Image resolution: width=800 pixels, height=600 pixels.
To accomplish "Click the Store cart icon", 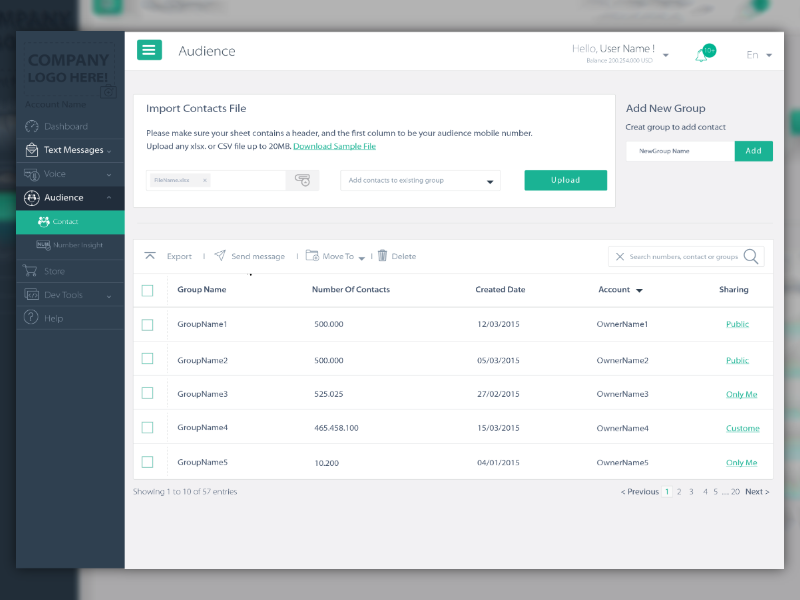I will (30, 270).
